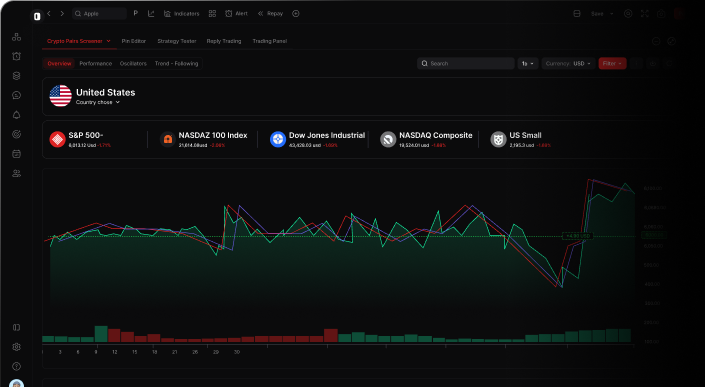
Task: Open the help question mark icon
Action: [x=17, y=366]
